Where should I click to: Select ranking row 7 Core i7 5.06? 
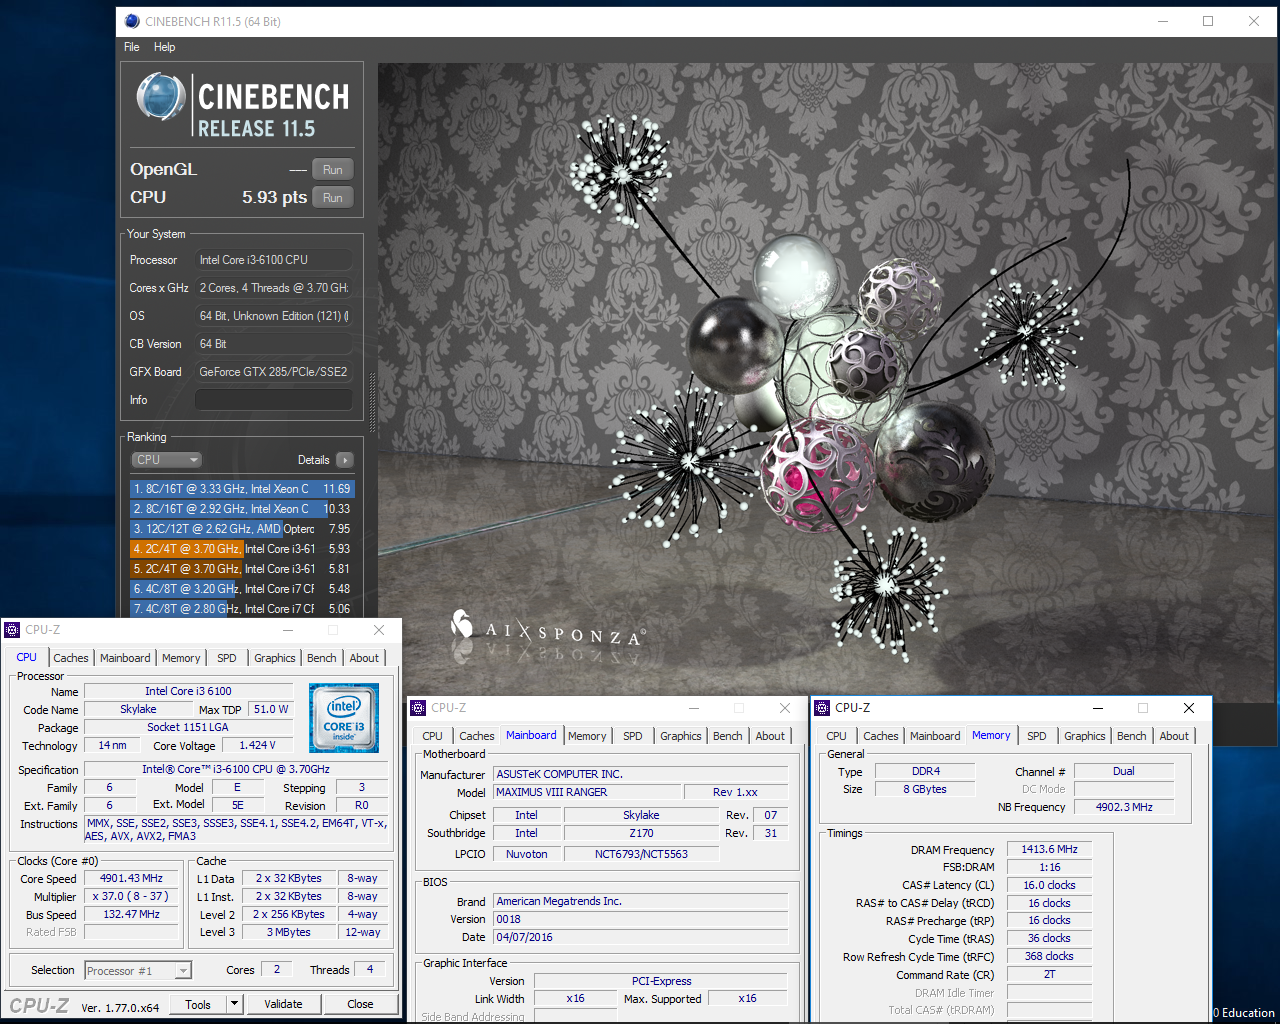pos(242,608)
